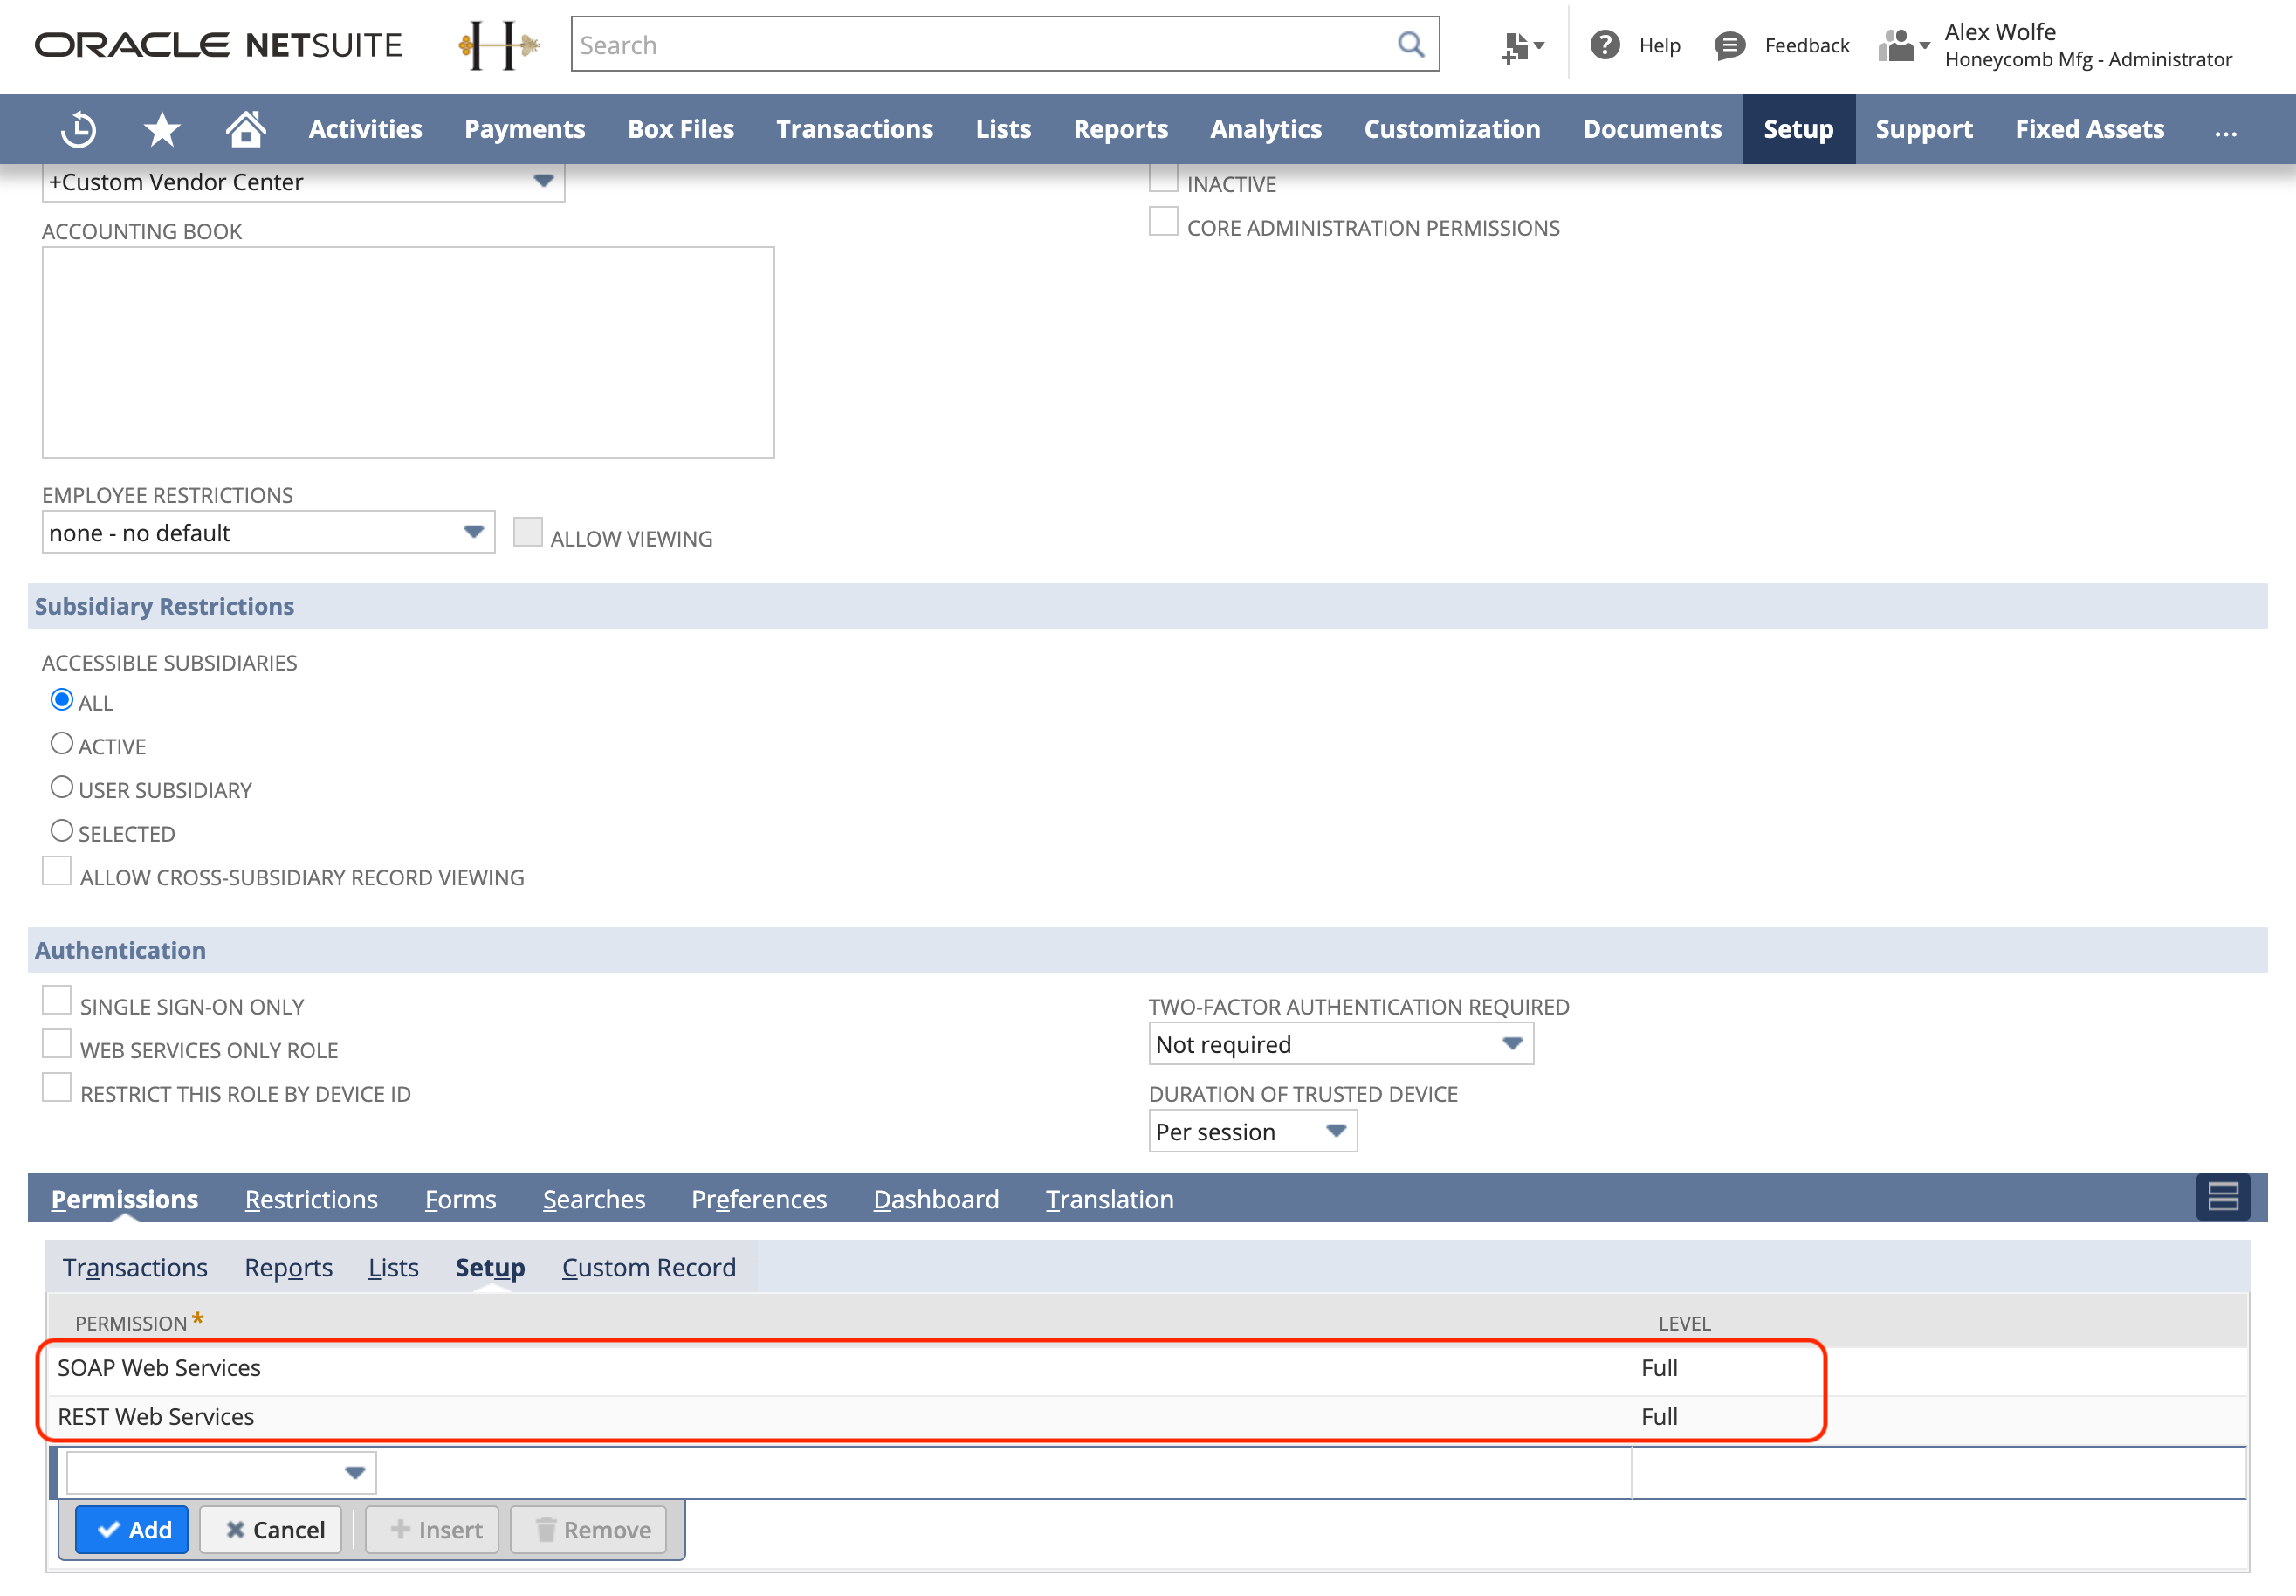Go to the Home house icon

tap(245, 129)
